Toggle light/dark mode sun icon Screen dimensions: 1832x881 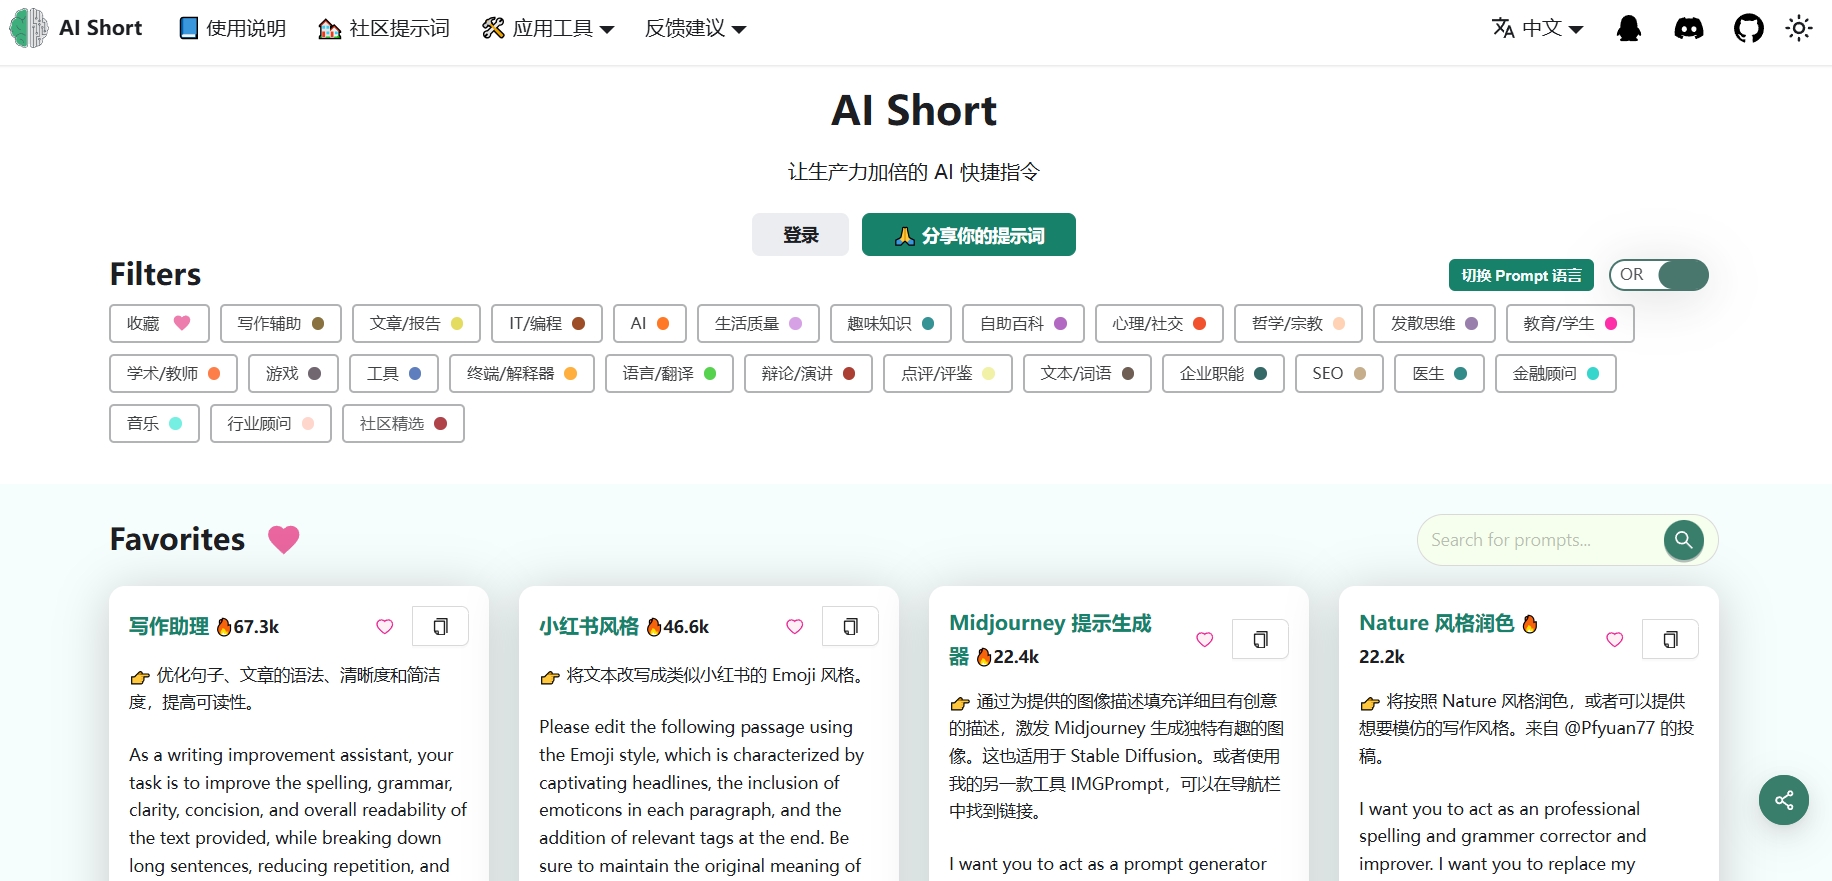tap(1799, 28)
